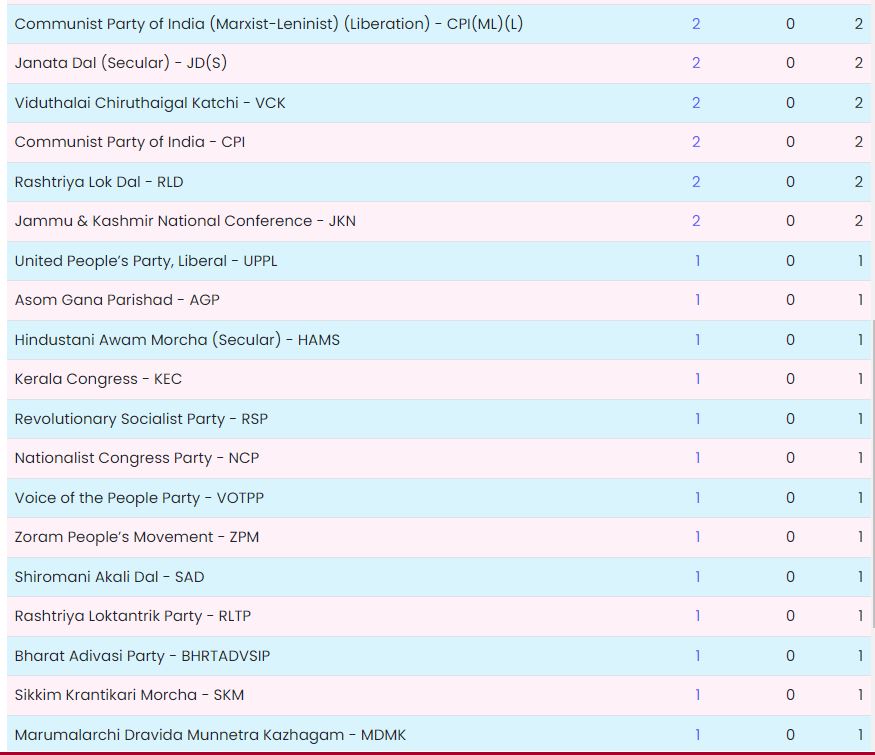Viewport: 875px width, 755px height.
Task: Select Sikkim Krantikari Morcha won seat link
Action: point(697,695)
